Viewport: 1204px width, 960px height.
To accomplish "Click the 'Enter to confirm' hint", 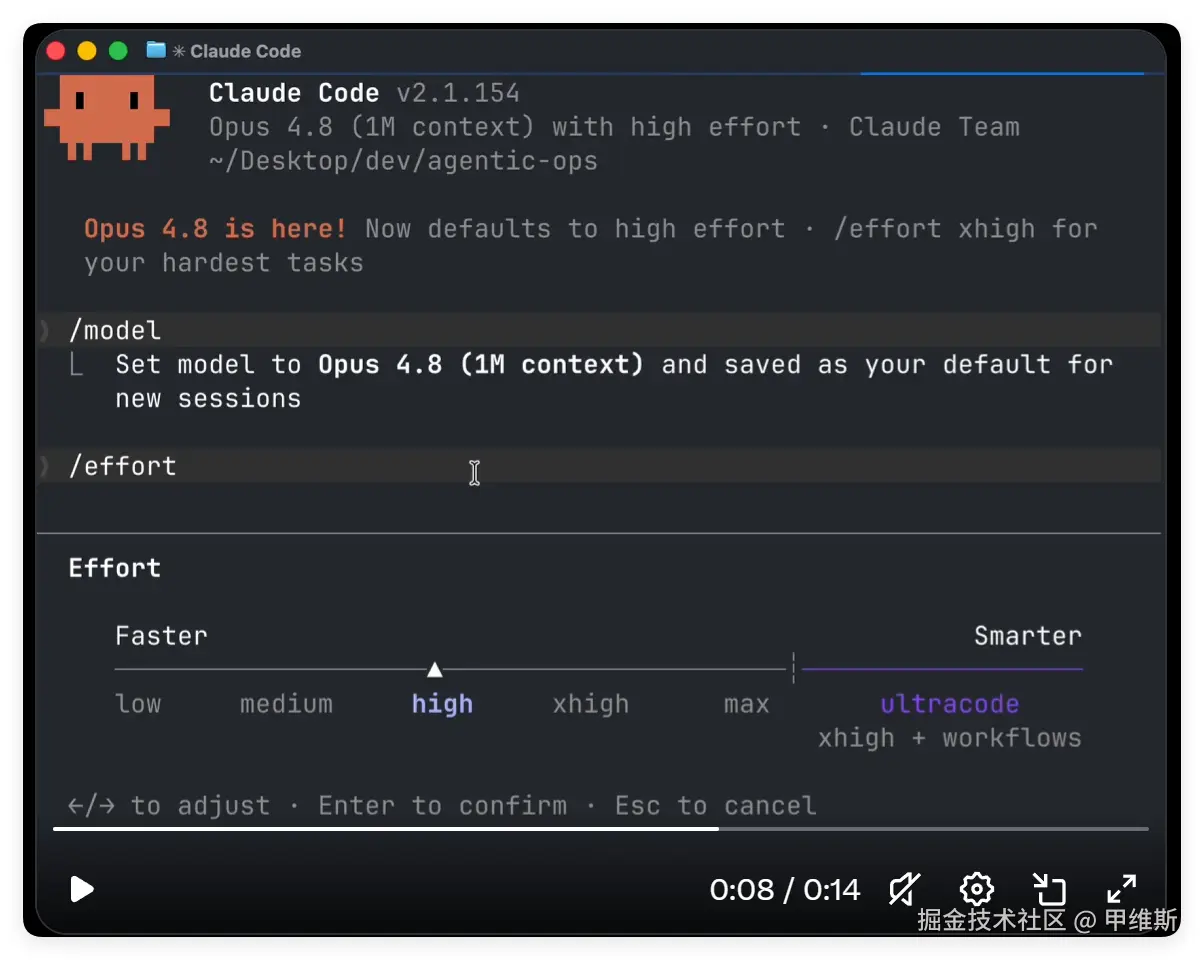I will point(442,806).
